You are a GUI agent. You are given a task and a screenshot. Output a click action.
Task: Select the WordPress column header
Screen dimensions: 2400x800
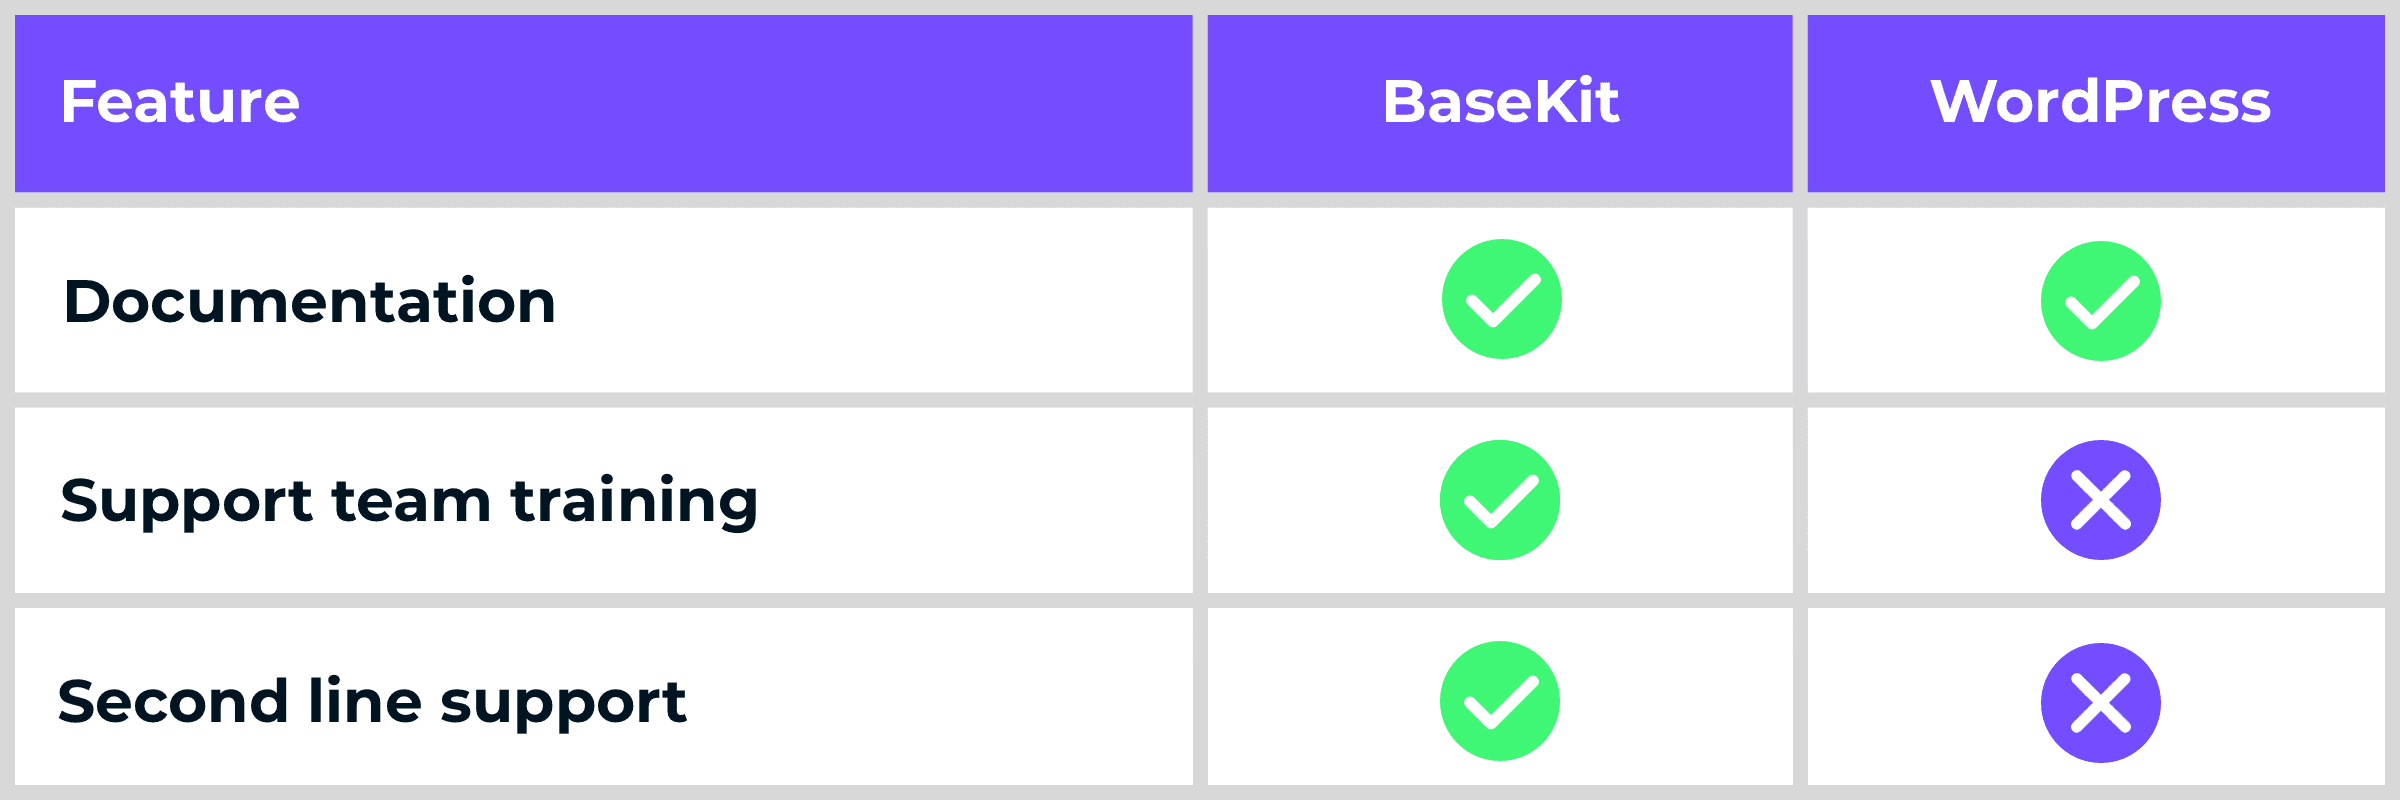click(x=2100, y=102)
